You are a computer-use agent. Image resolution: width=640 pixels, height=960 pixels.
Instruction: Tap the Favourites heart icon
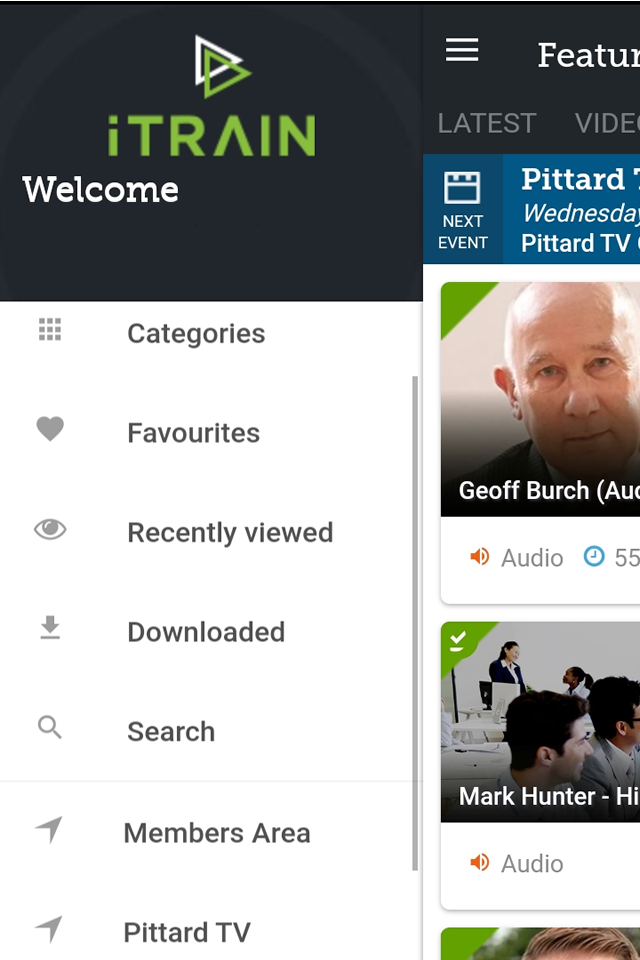click(x=50, y=430)
